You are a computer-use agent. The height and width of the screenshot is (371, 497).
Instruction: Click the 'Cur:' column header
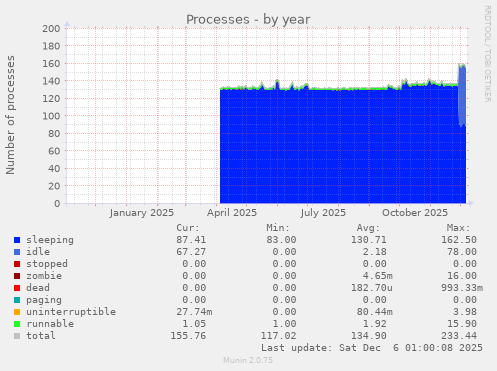188,228
